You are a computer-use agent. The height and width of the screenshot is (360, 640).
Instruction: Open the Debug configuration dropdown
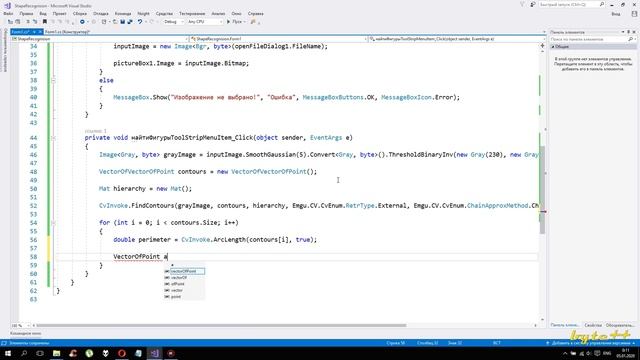point(173,22)
